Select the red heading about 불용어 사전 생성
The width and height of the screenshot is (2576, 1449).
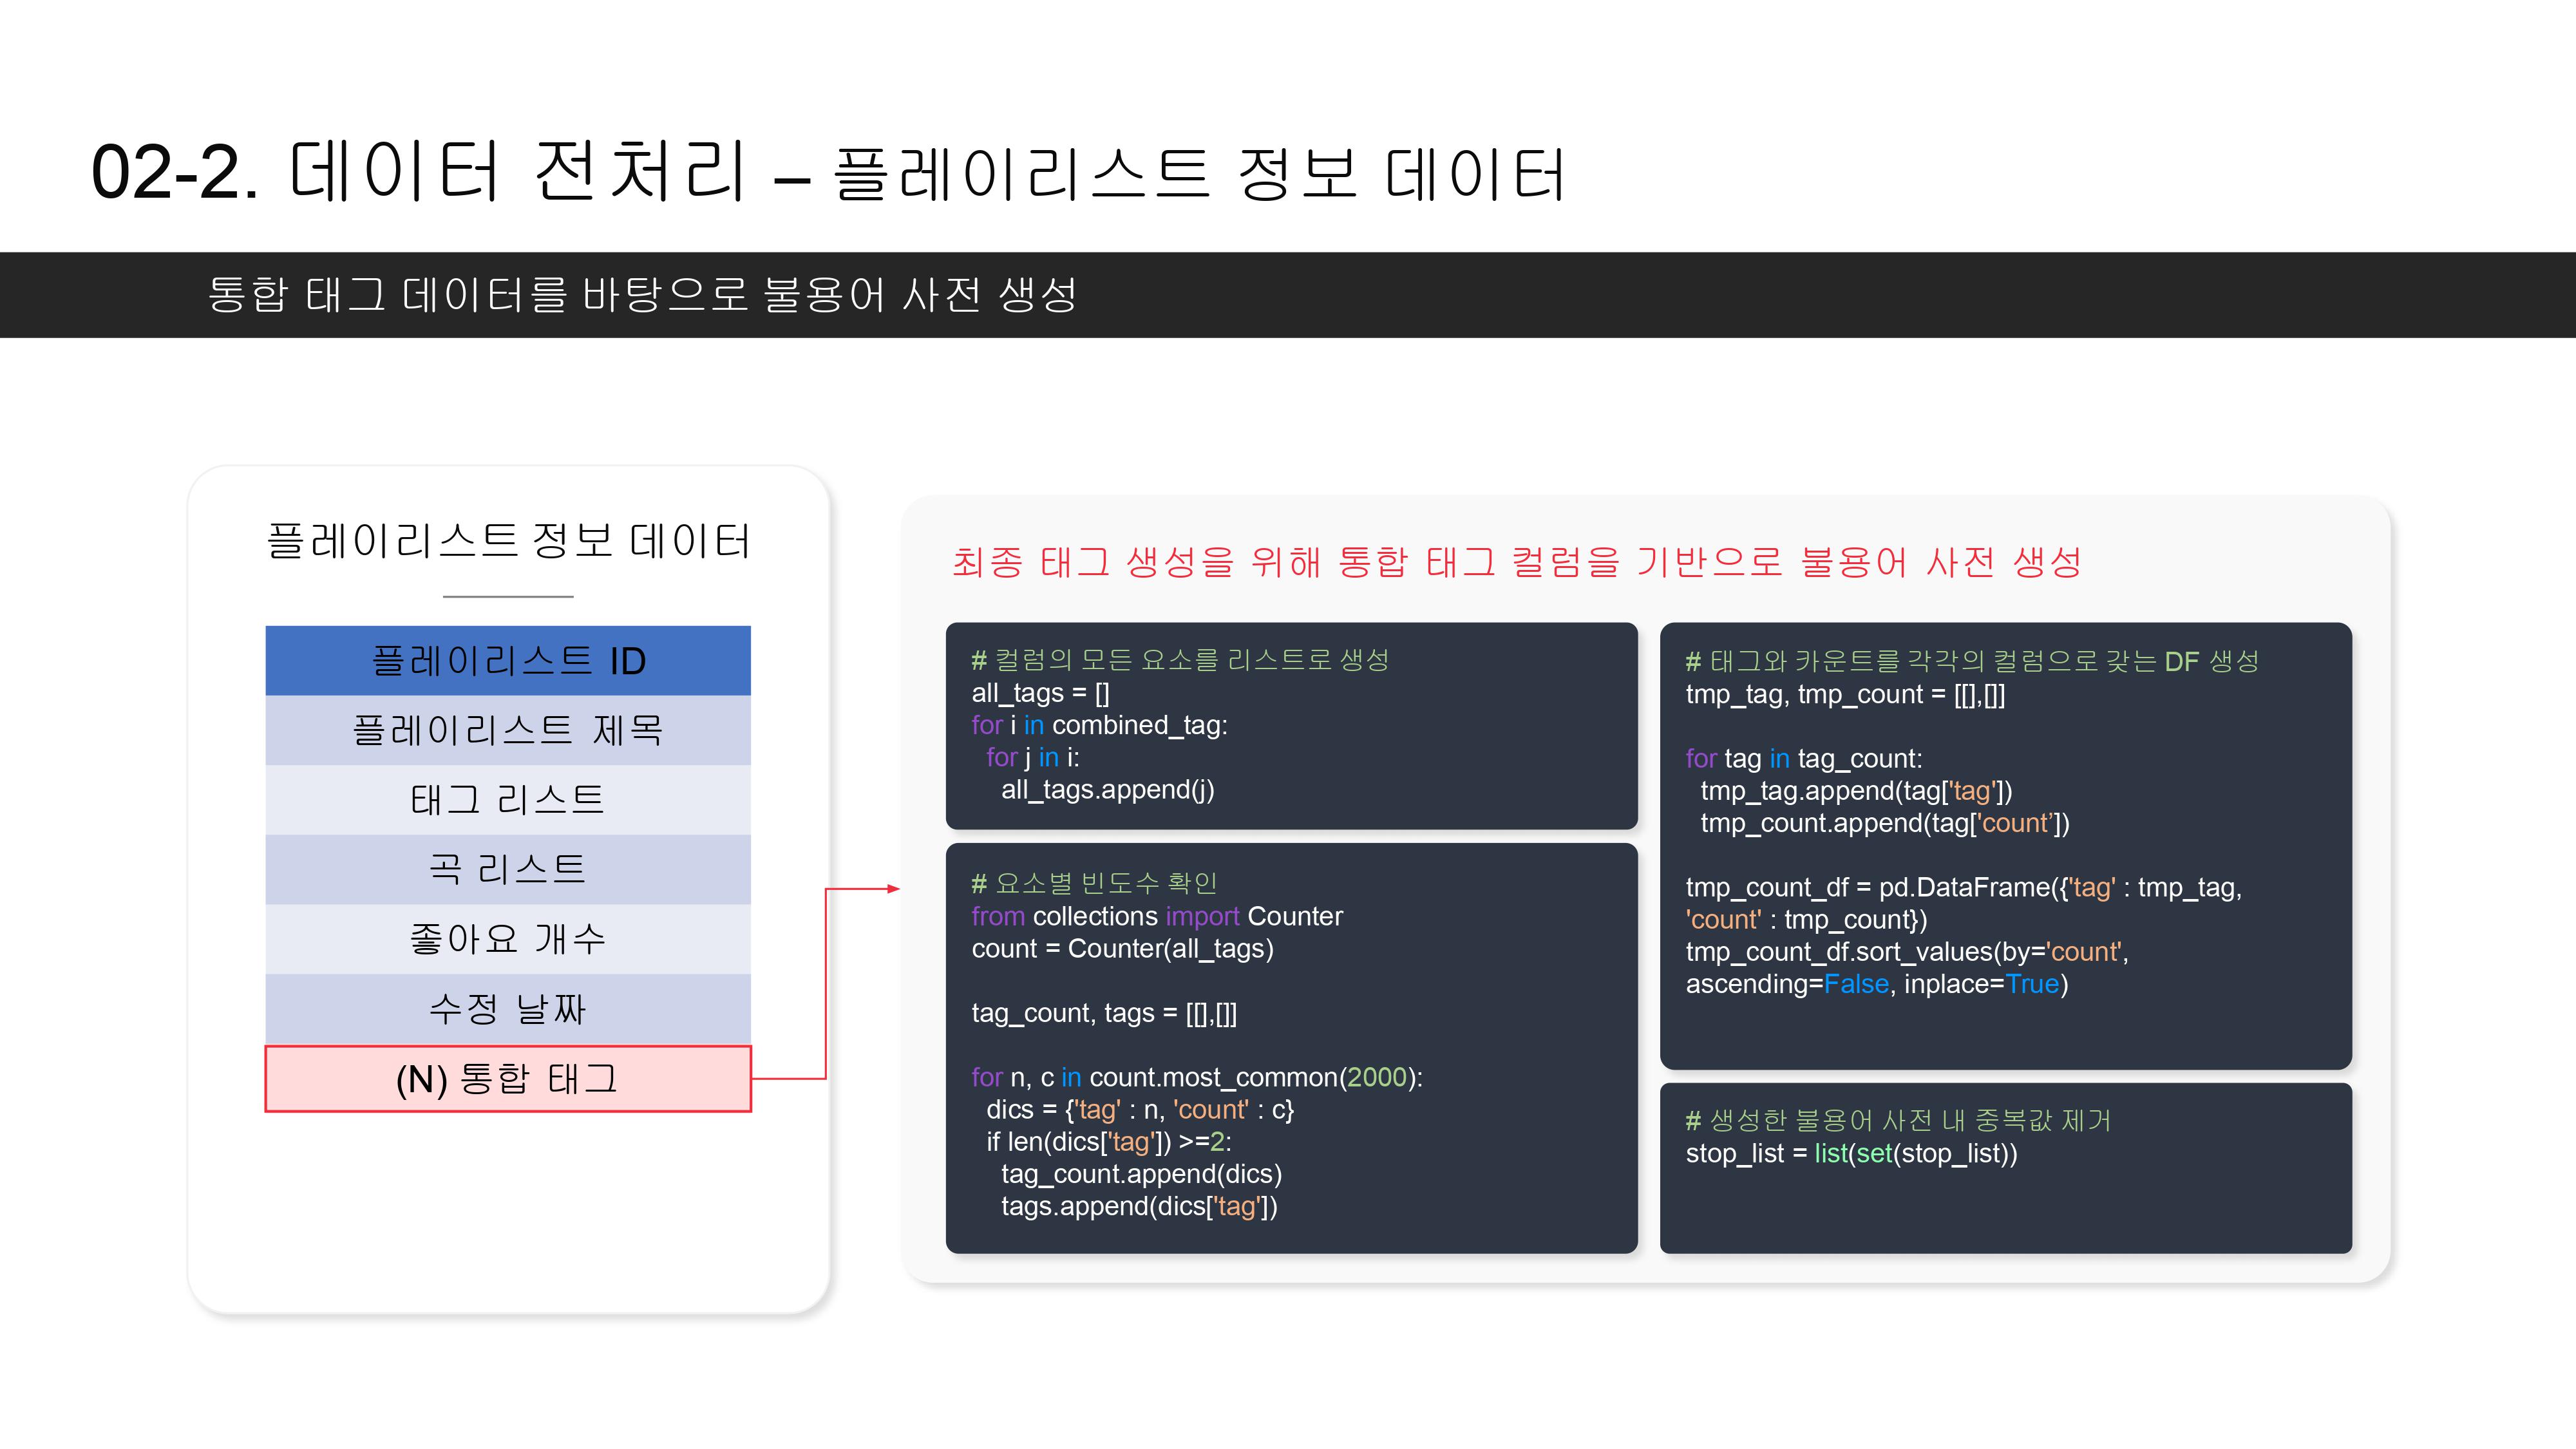click(1516, 562)
